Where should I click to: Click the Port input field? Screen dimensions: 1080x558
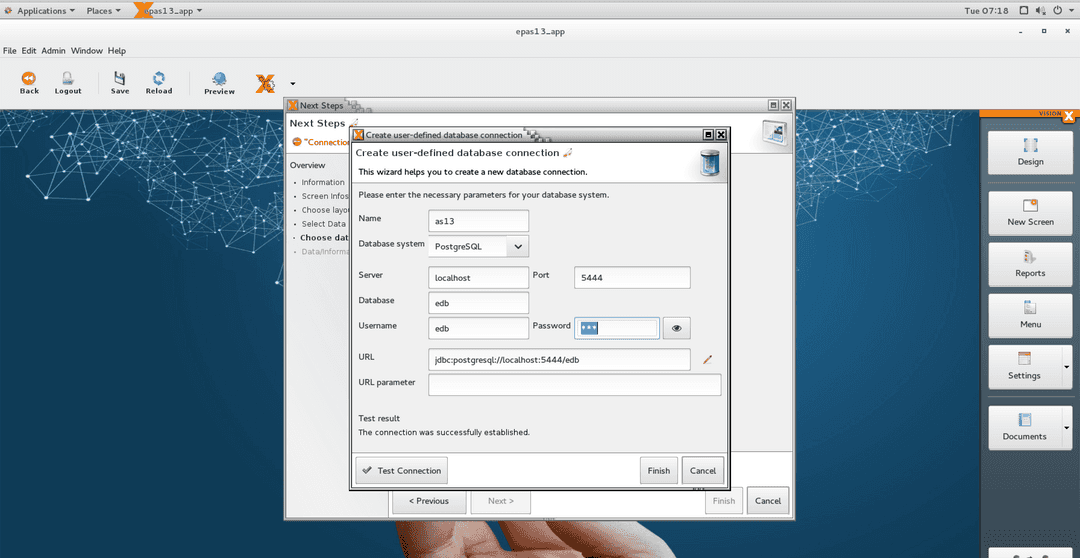tap(632, 277)
